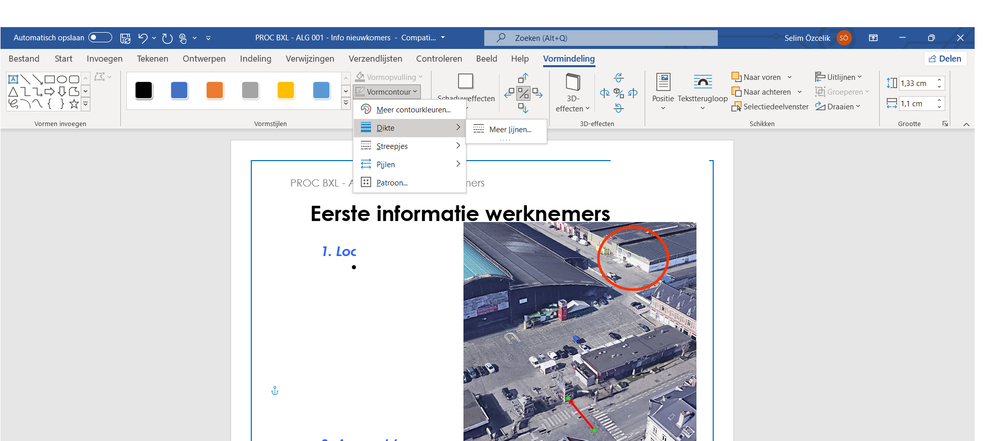Open the Beeld tab
This screenshot has height=441, width=999.
click(487, 59)
